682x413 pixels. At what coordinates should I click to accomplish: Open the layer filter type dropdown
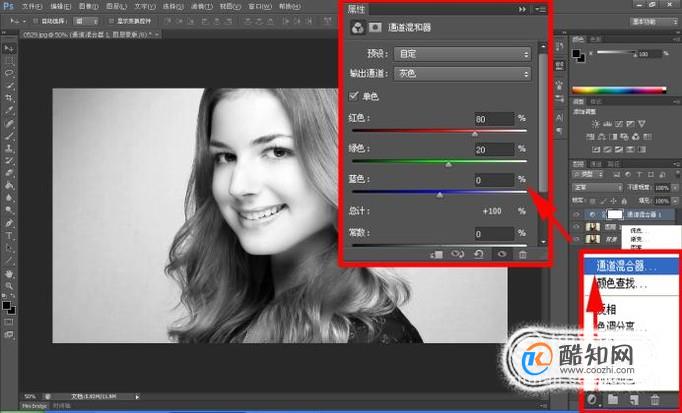[x=588, y=174]
